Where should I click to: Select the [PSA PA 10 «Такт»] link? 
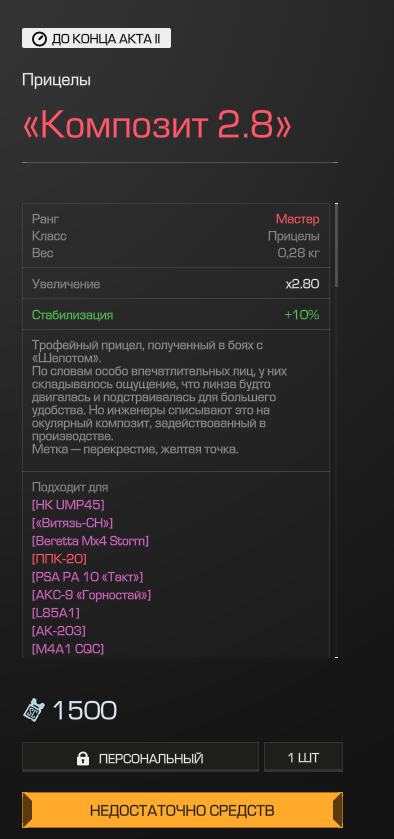click(87, 577)
